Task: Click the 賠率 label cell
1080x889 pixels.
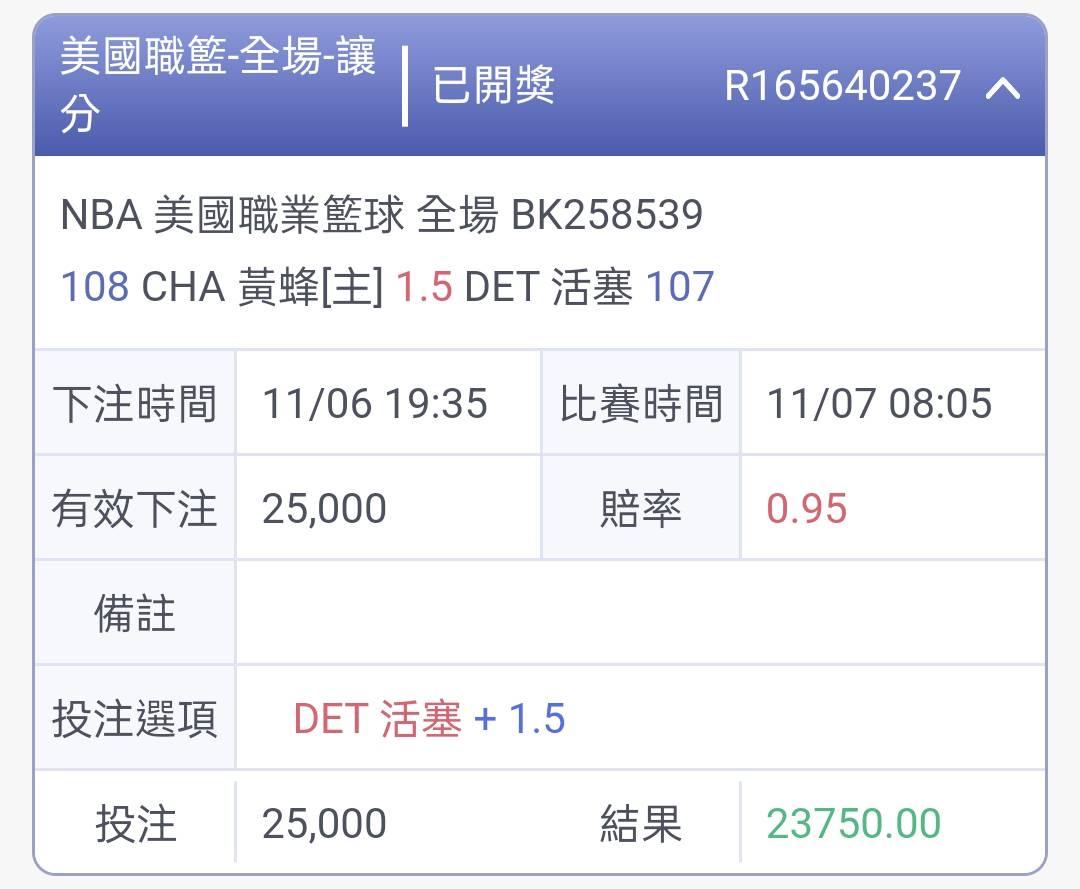Action: point(641,508)
